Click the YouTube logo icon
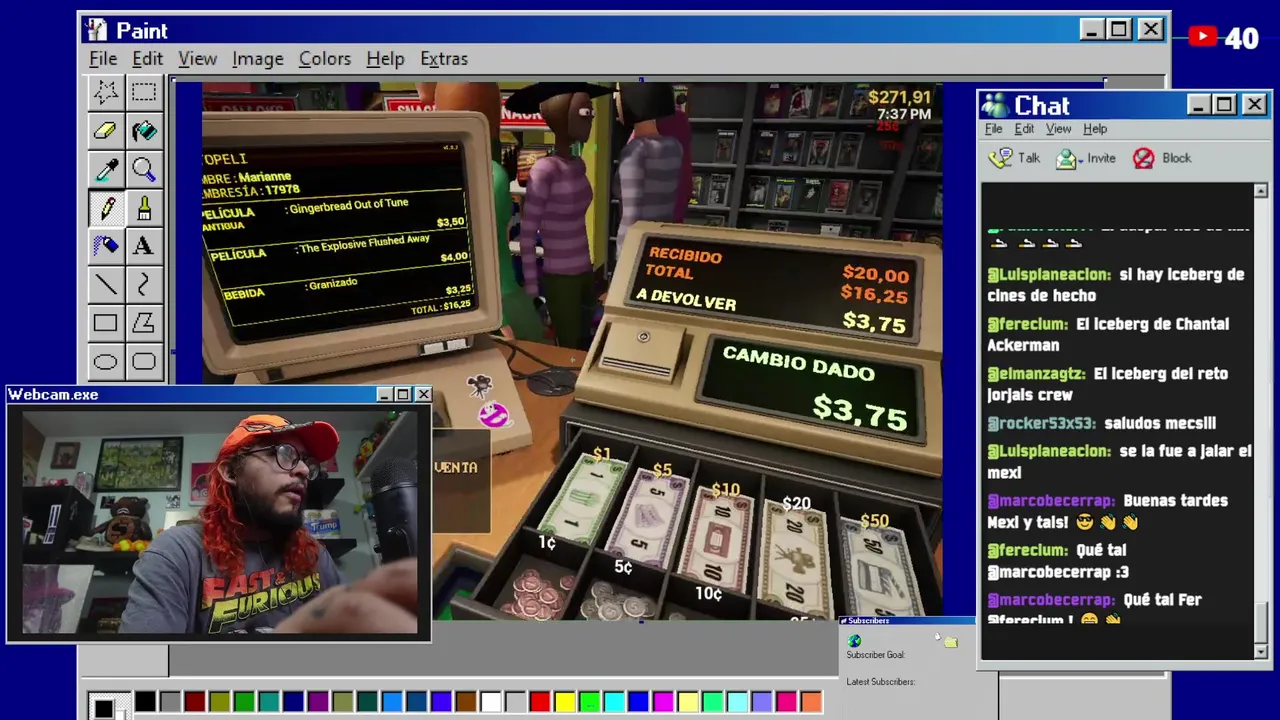Screen dimensions: 1280x720 (1203, 38)
